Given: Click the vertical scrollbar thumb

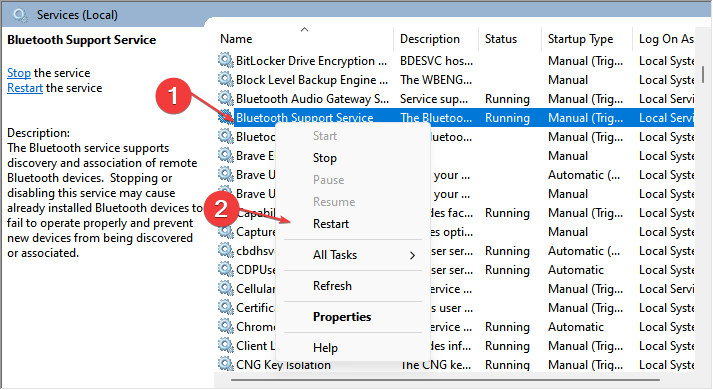Looking at the screenshot, I should pyautogui.click(x=703, y=74).
